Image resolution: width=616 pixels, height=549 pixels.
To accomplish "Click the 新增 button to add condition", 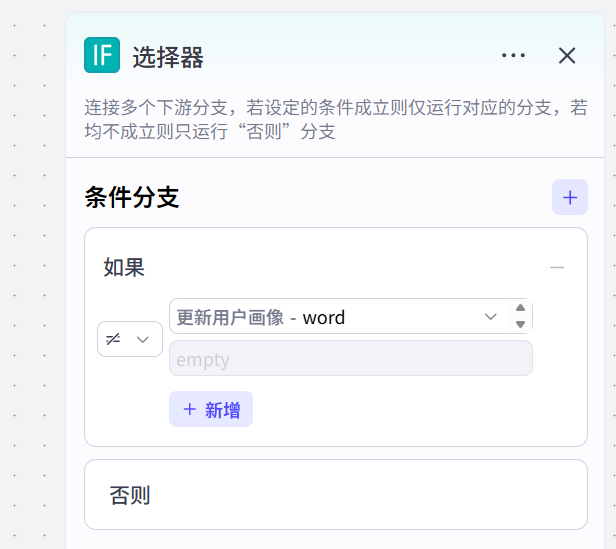I will [211, 409].
